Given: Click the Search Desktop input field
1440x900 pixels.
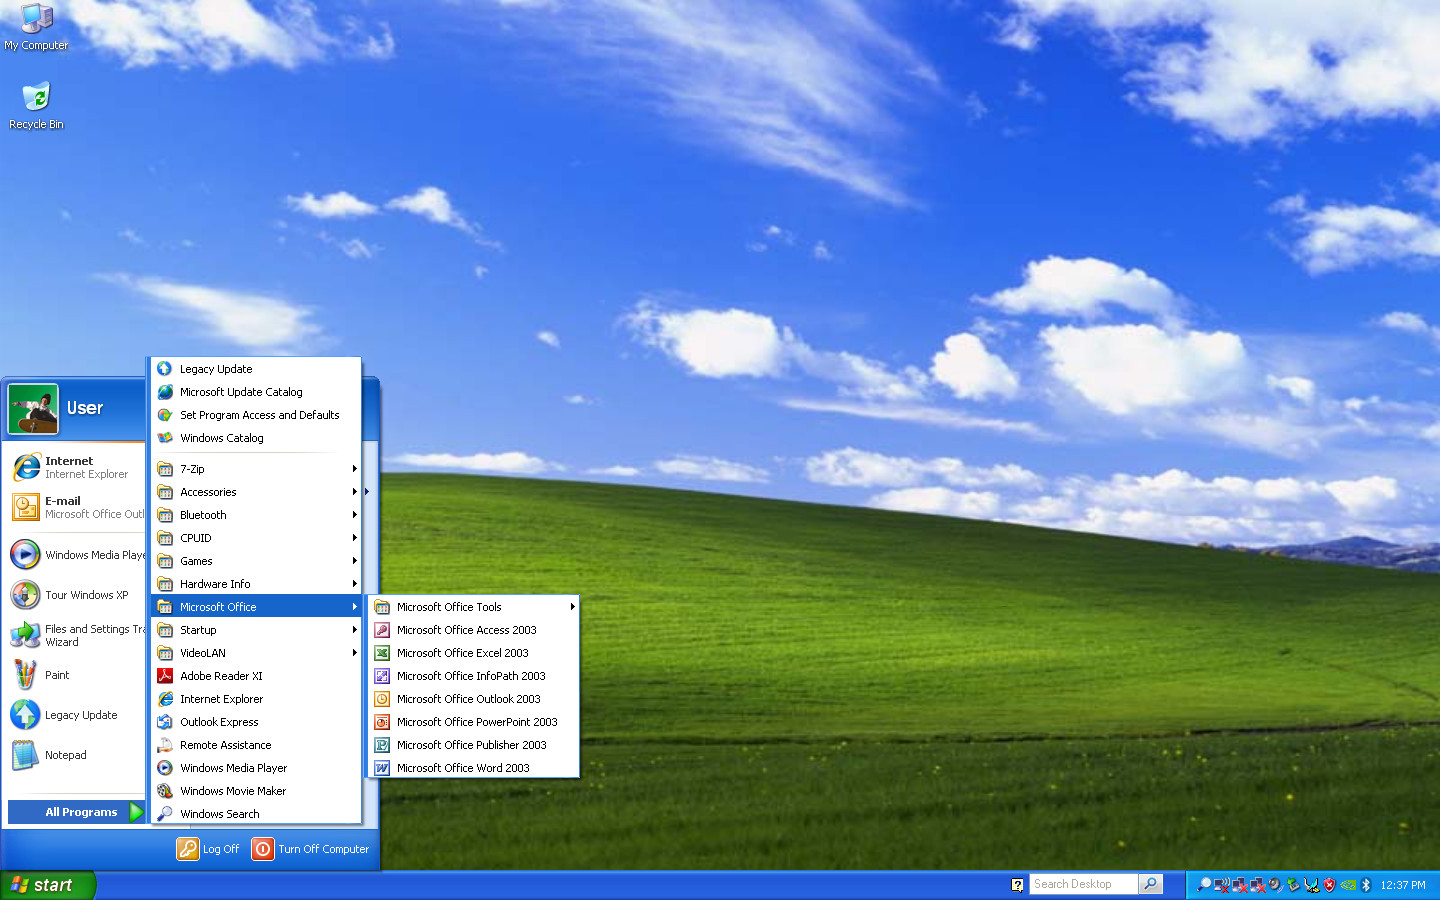Looking at the screenshot, I should (x=1084, y=884).
